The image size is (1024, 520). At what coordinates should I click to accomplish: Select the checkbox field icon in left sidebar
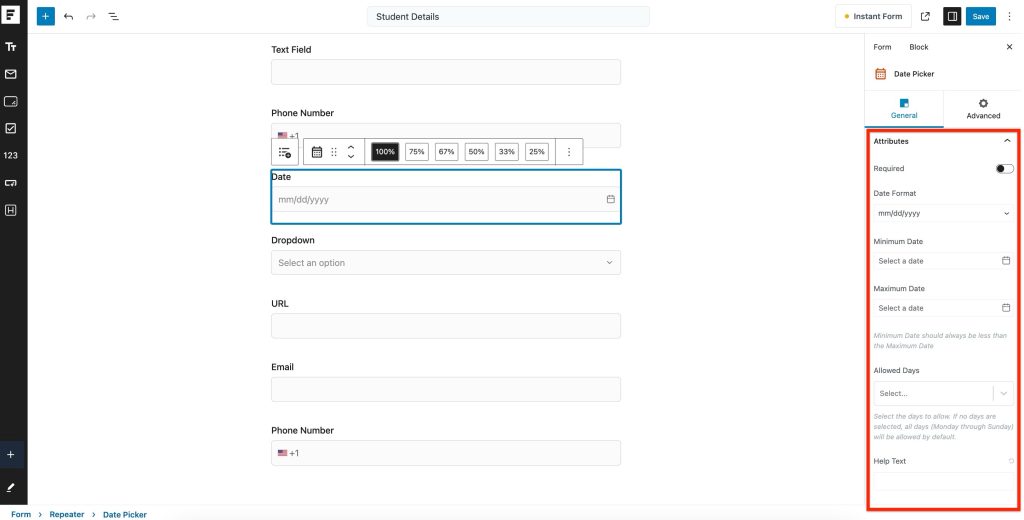[x=11, y=128]
